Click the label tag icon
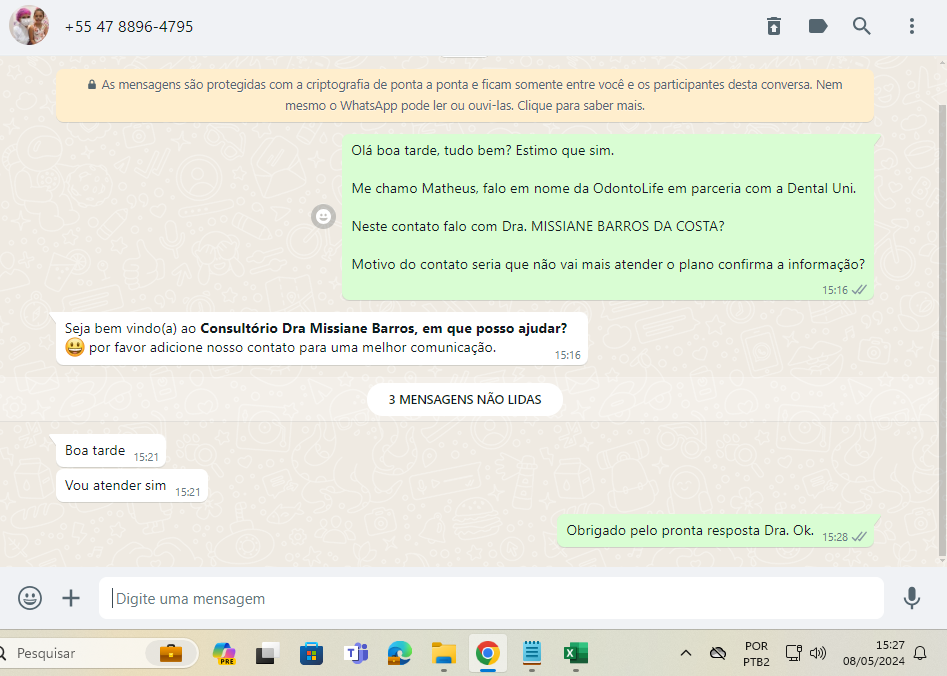The image size is (947, 676). point(818,27)
